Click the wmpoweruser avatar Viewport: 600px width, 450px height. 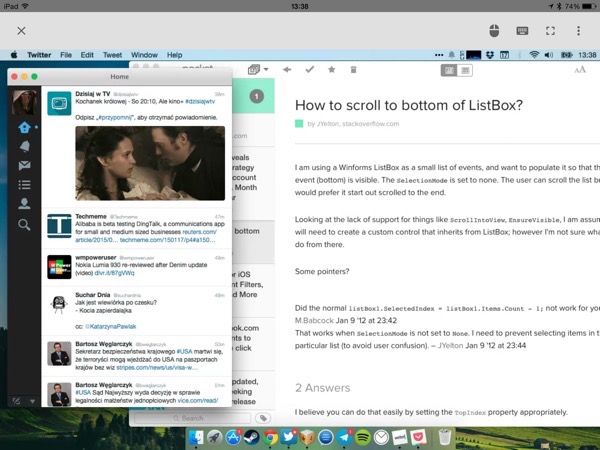59,267
